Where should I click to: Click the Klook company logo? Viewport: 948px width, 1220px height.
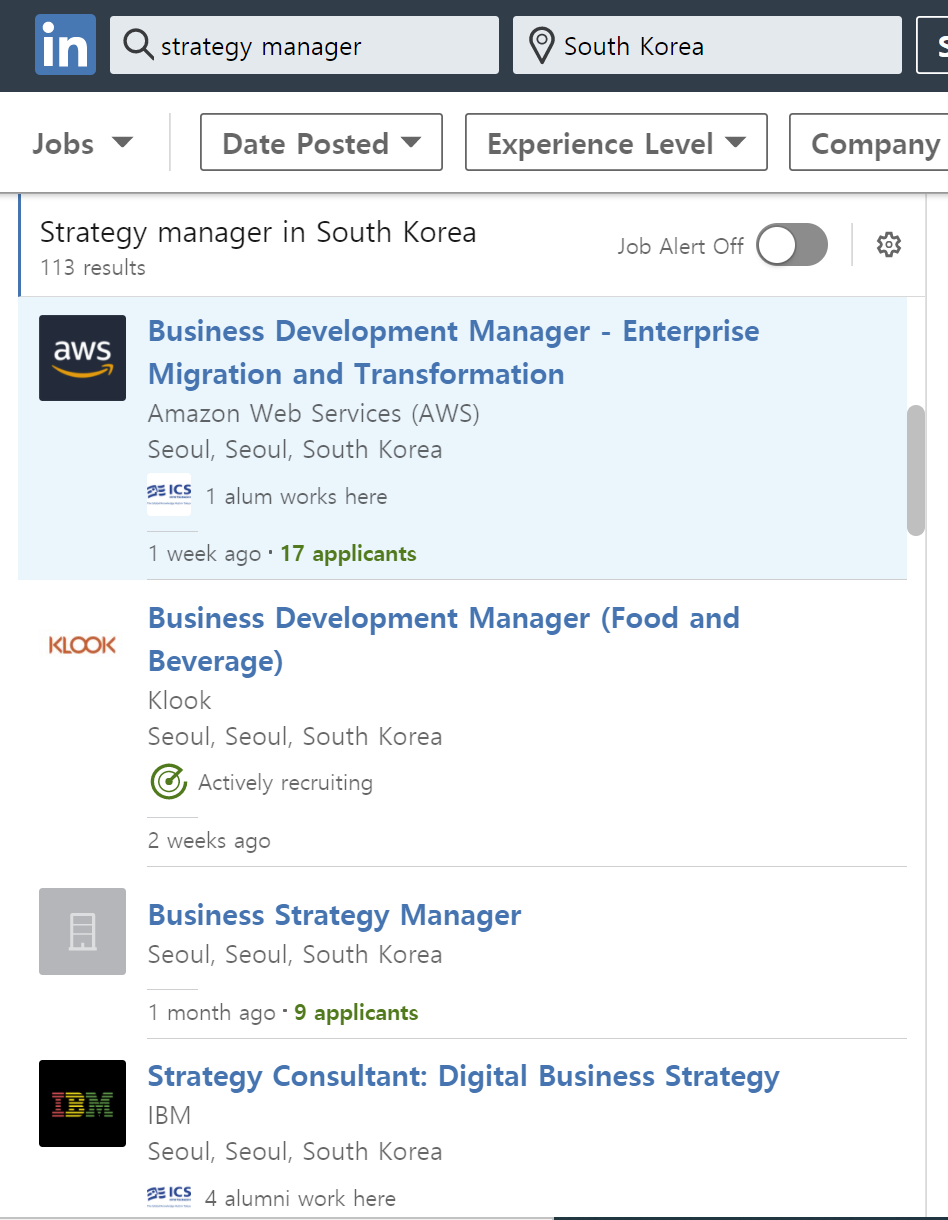[82, 645]
